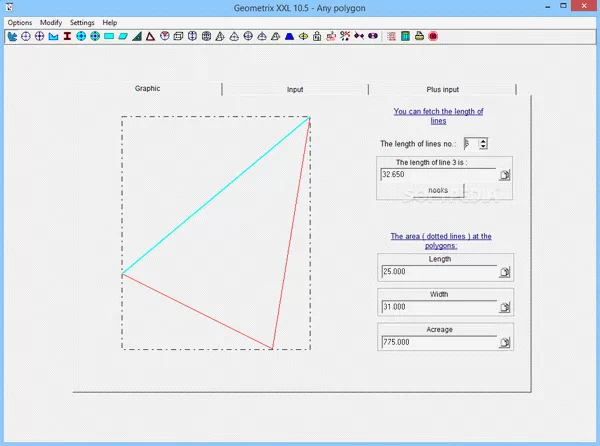Click the Length field showing 25.000

click(439, 272)
